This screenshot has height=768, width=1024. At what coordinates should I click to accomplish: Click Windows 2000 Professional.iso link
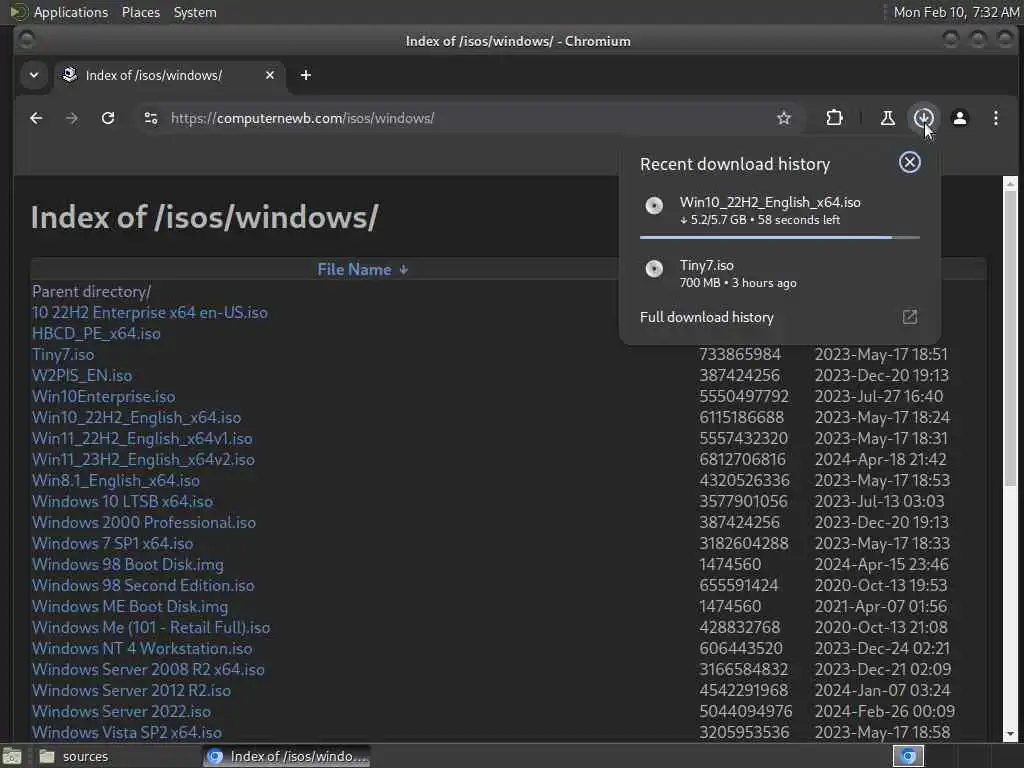[x=144, y=522]
